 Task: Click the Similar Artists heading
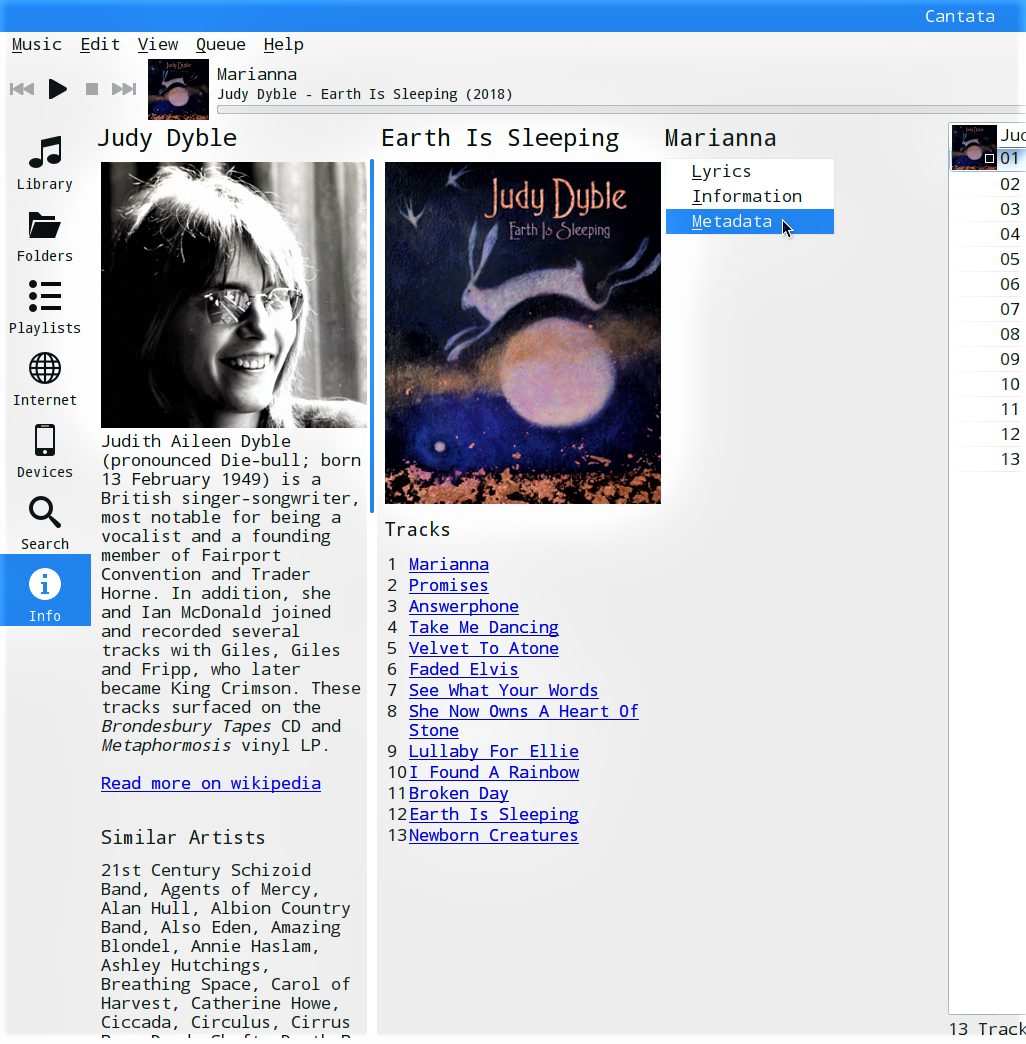point(183,837)
